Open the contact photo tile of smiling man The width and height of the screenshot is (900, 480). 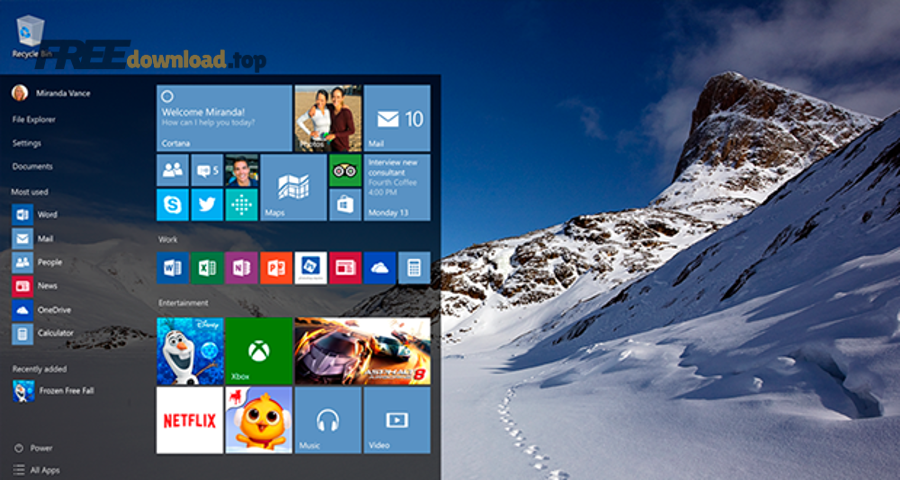coord(242,170)
